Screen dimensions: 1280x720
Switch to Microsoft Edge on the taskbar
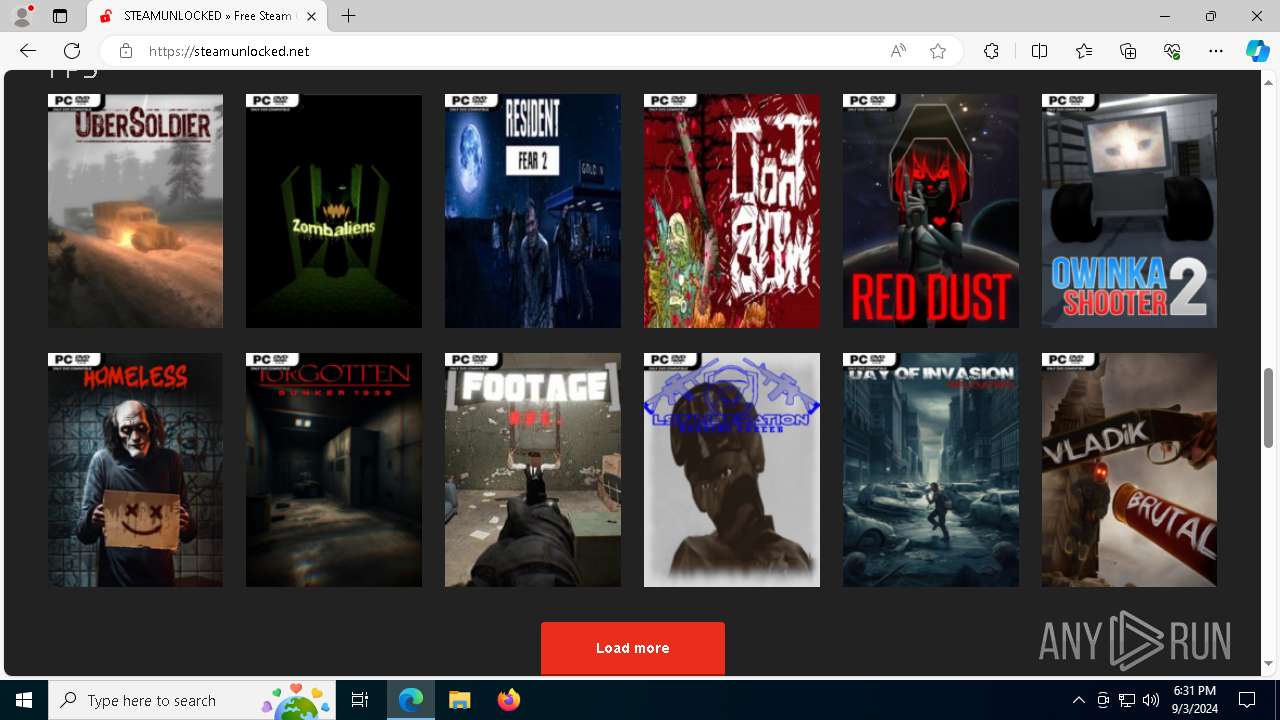pyautogui.click(x=411, y=700)
